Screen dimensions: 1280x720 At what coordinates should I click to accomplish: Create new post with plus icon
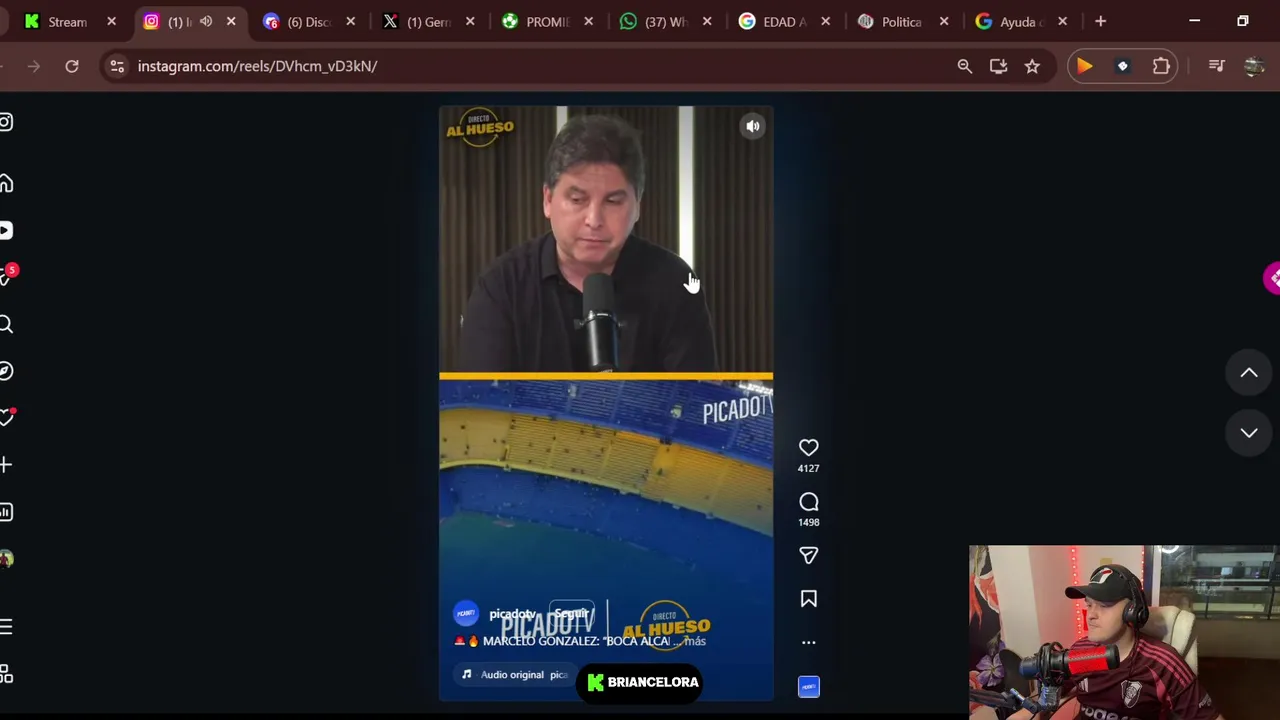pos(6,465)
